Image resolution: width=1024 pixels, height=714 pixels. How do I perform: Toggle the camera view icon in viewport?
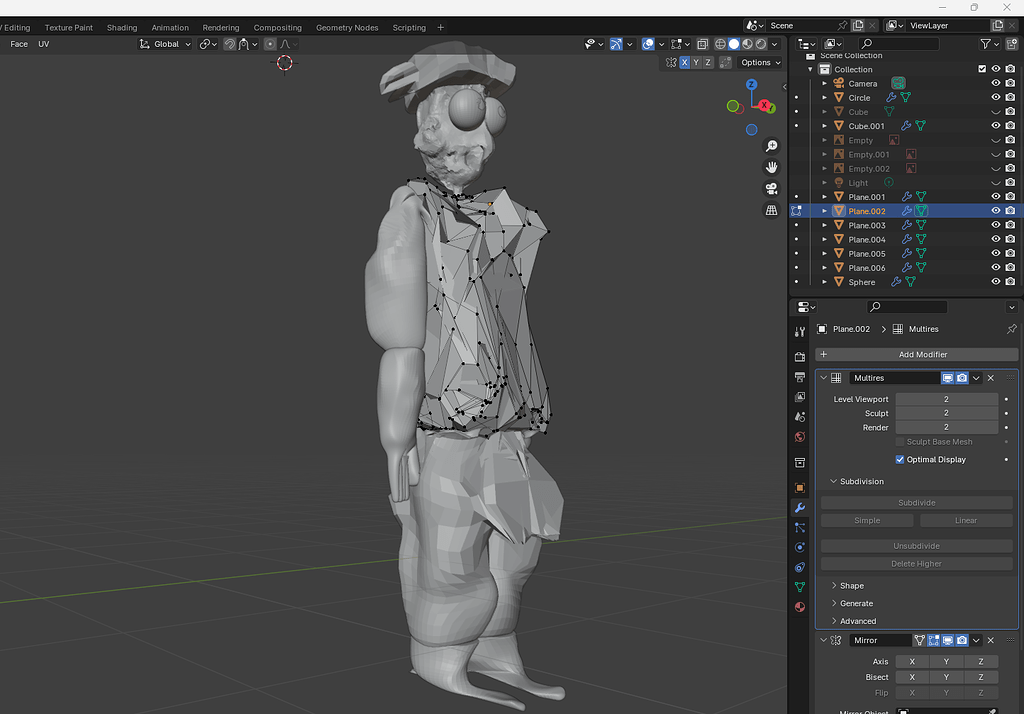(x=771, y=189)
